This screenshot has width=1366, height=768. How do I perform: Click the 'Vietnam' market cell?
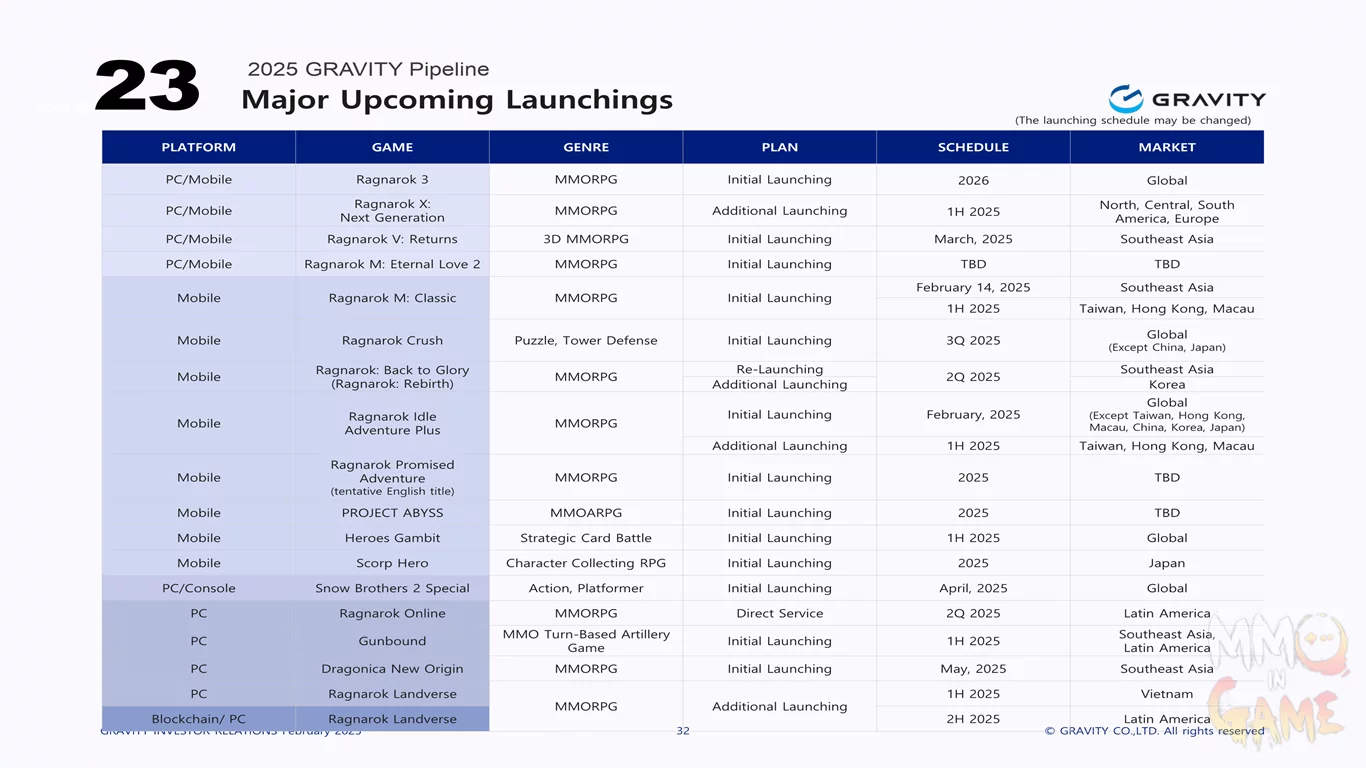click(1167, 694)
